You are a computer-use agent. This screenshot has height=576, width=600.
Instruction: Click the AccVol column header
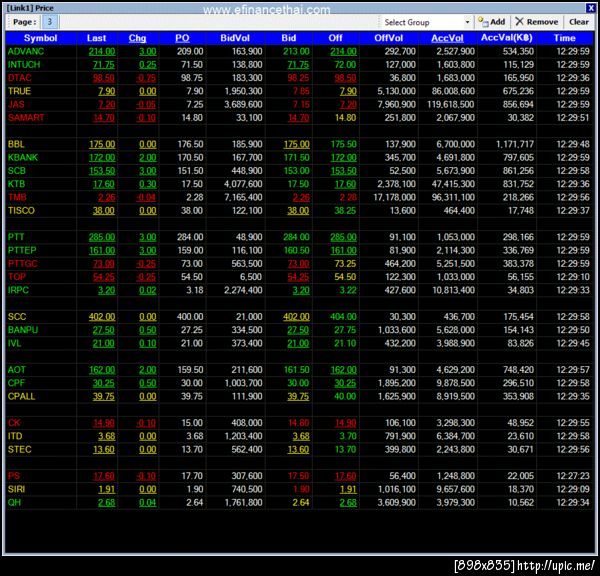[x=447, y=38]
